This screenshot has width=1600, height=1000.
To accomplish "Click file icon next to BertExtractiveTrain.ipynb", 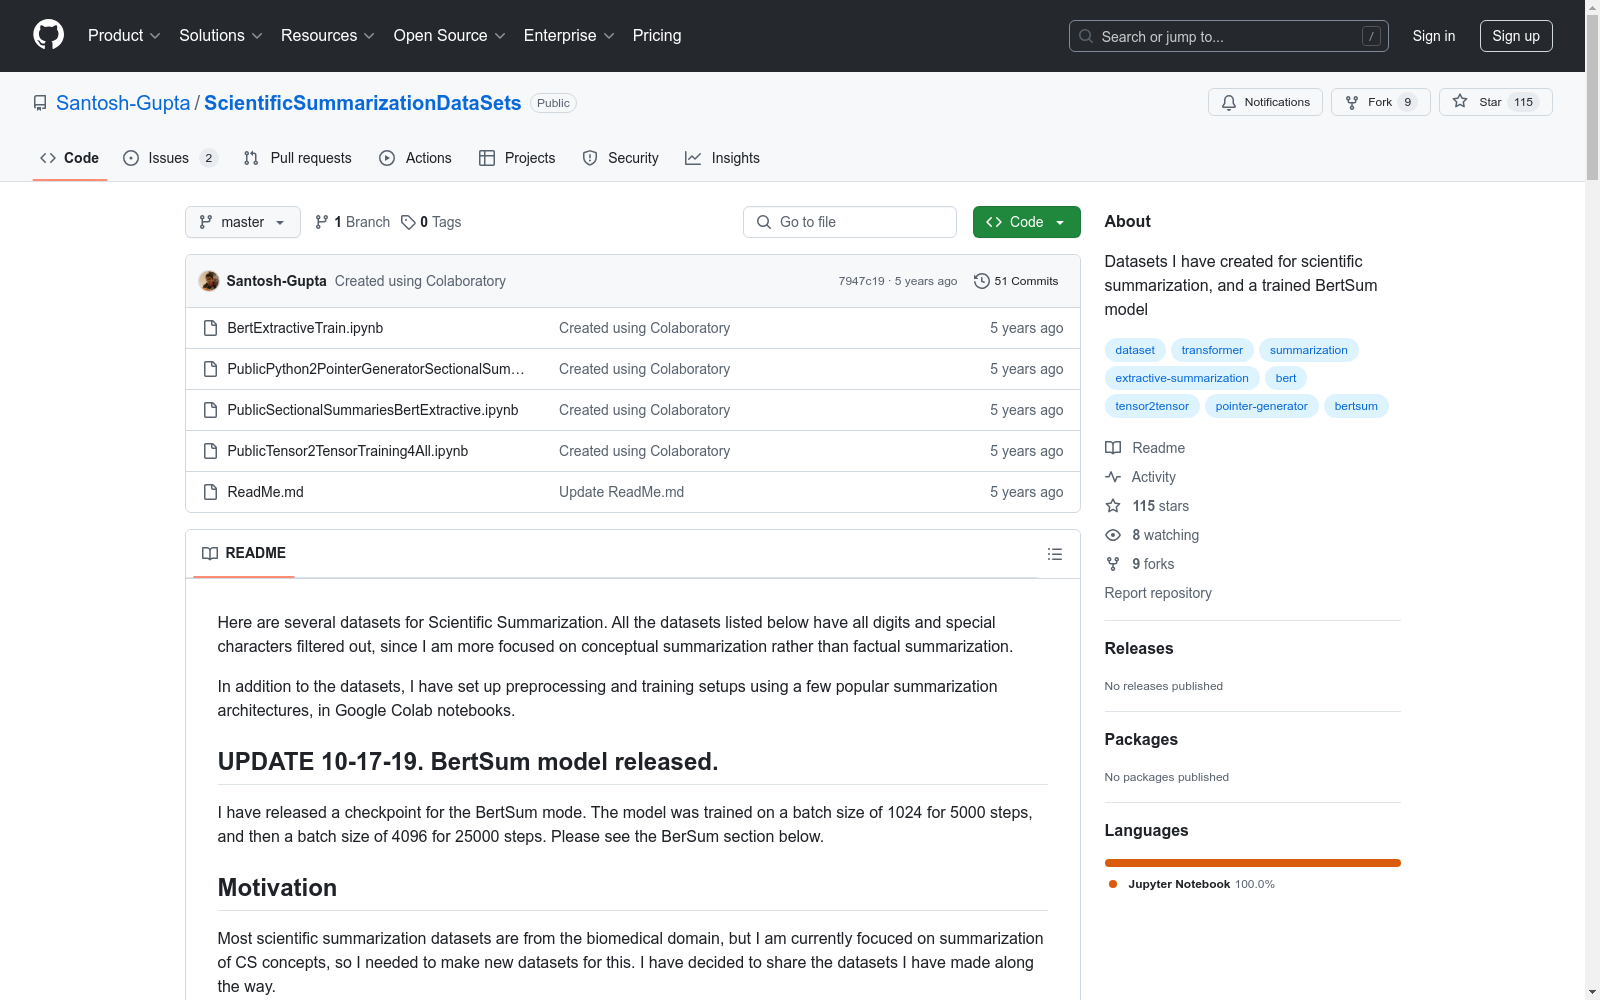I will pyautogui.click(x=210, y=328).
